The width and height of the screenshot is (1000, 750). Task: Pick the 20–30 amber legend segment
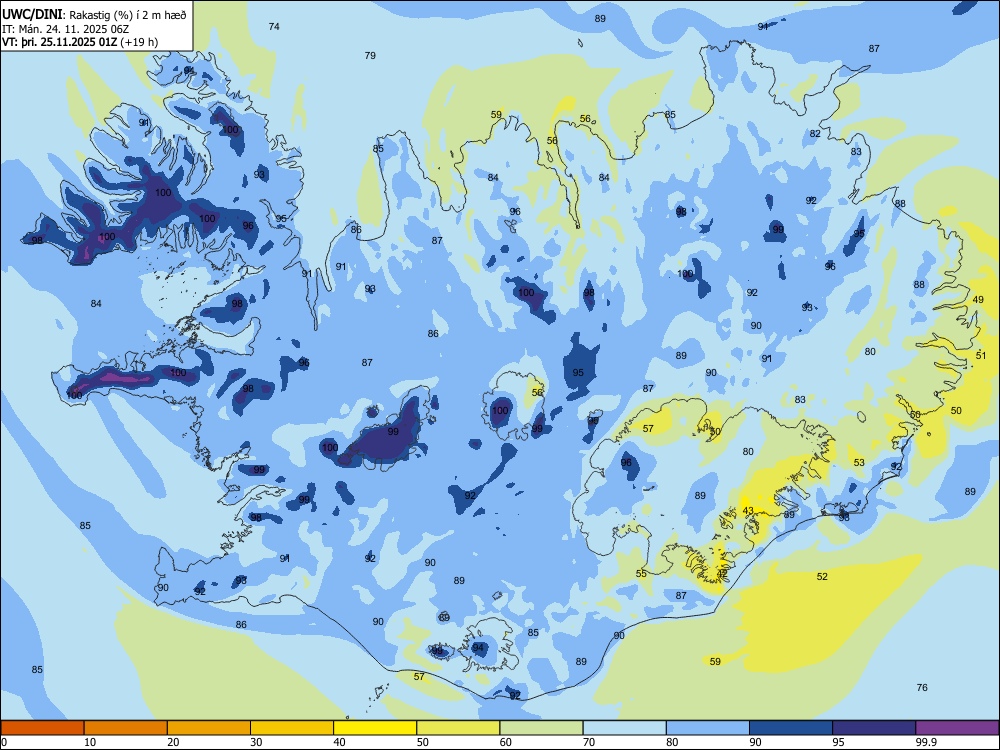(209, 728)
